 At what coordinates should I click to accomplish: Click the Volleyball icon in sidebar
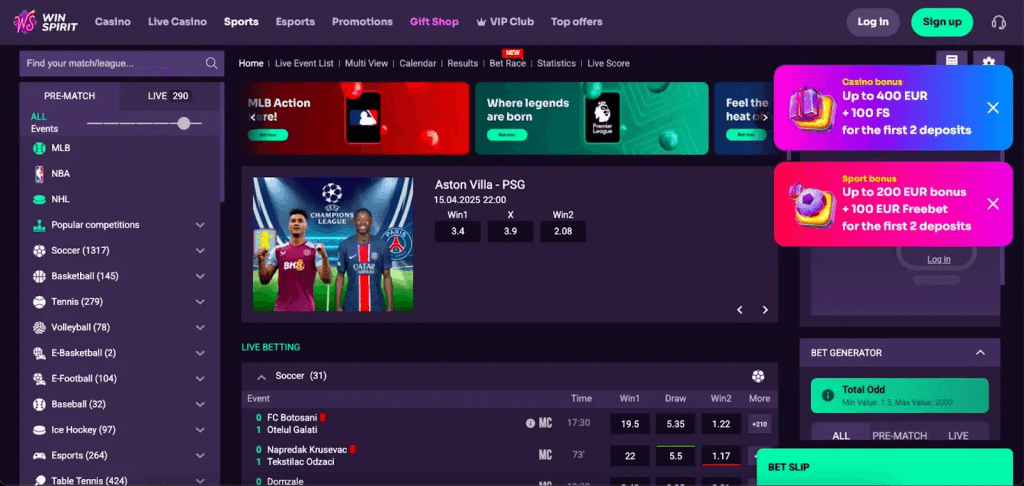click(x=39, y=327)
